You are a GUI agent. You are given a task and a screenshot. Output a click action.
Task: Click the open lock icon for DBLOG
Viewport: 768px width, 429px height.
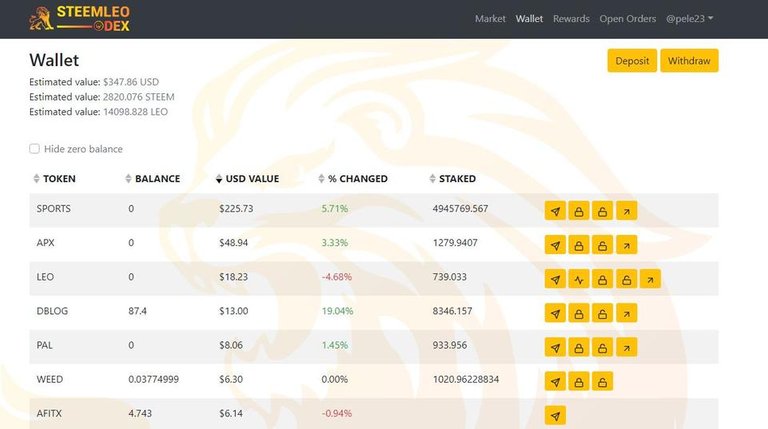click(602, 313)
